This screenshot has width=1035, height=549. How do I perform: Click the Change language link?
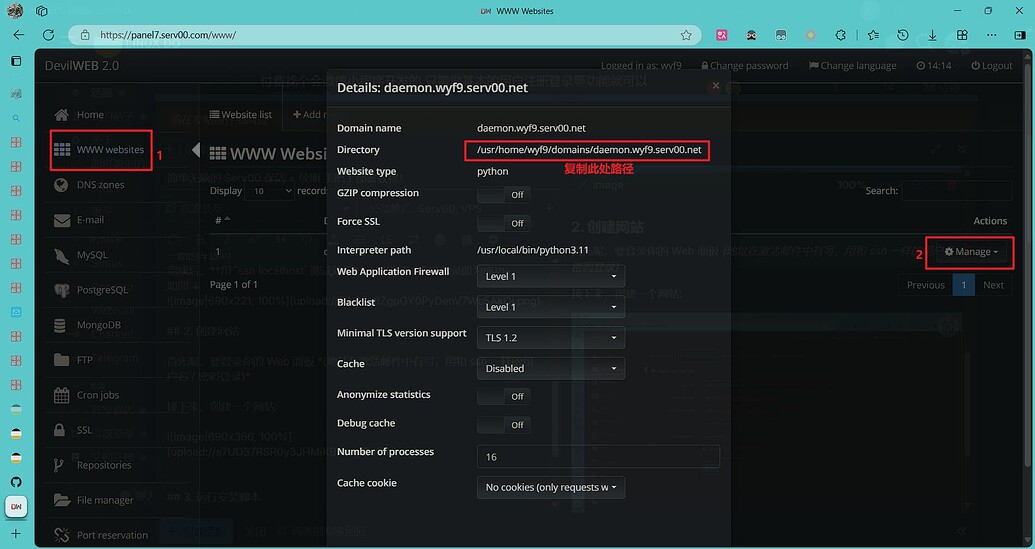pyautogui.click(x=853, y=65)
